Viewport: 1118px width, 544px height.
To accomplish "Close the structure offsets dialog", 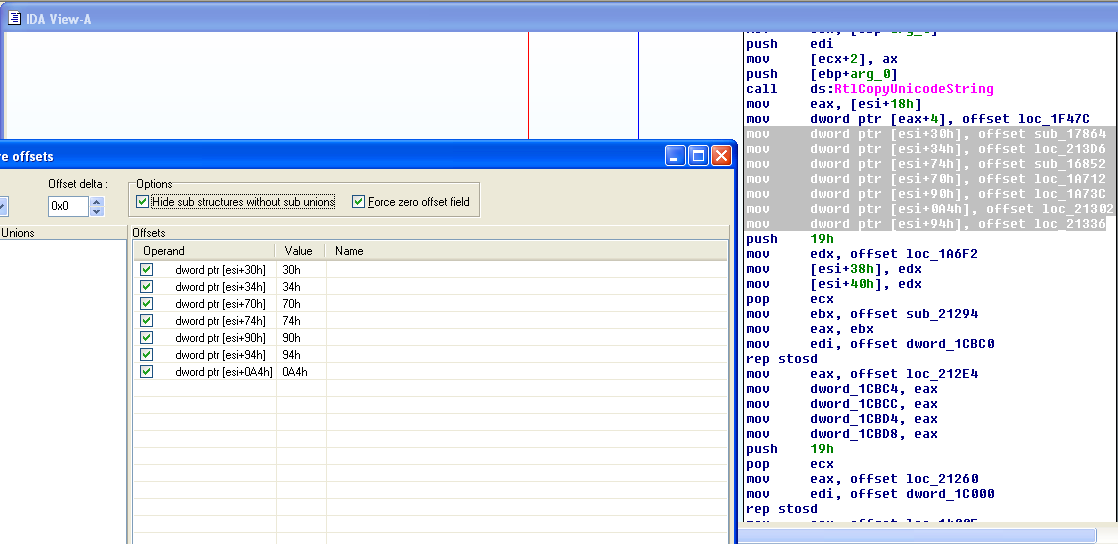I will tap(721, 155).
